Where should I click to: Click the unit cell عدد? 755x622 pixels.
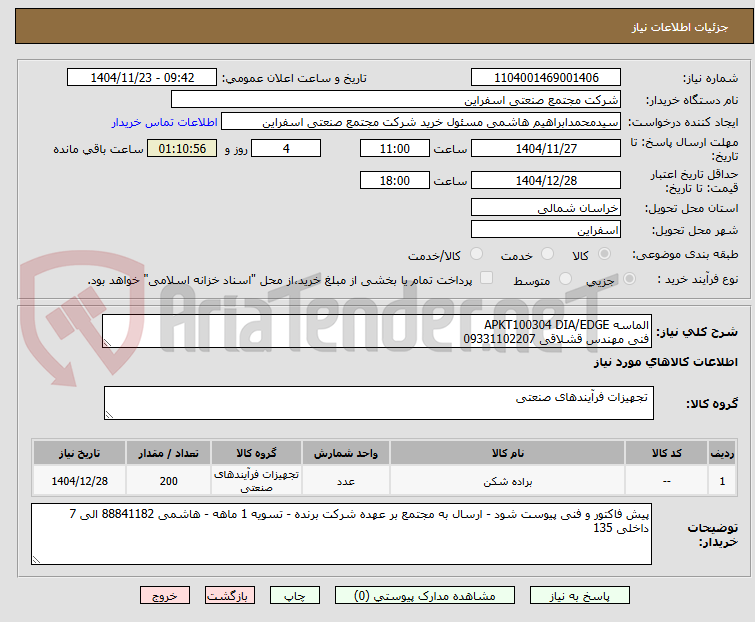346,481
